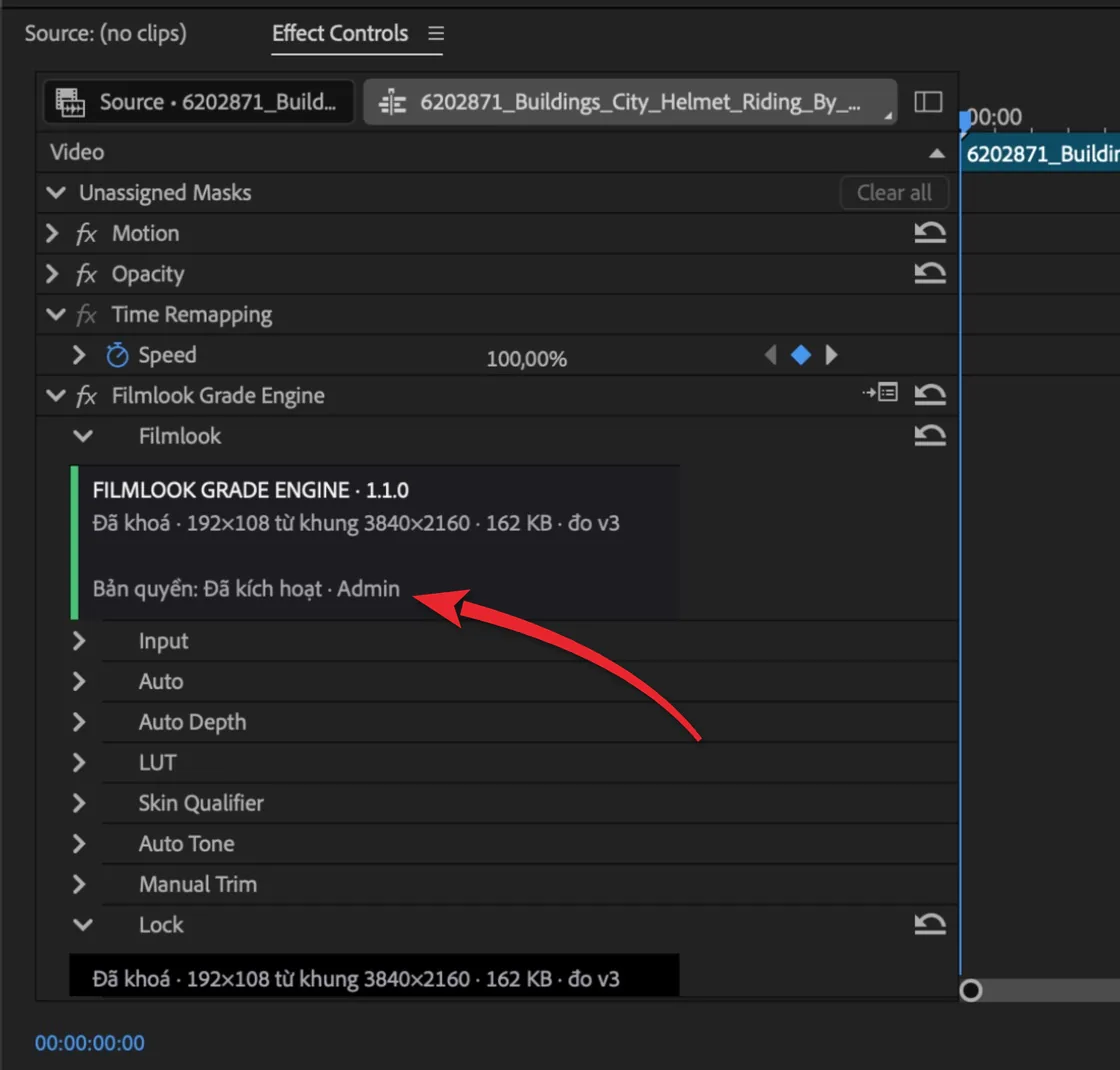1120x1070 pixels.
Task: Open the Effect Controls panel menu
Action: coord(436,33)
